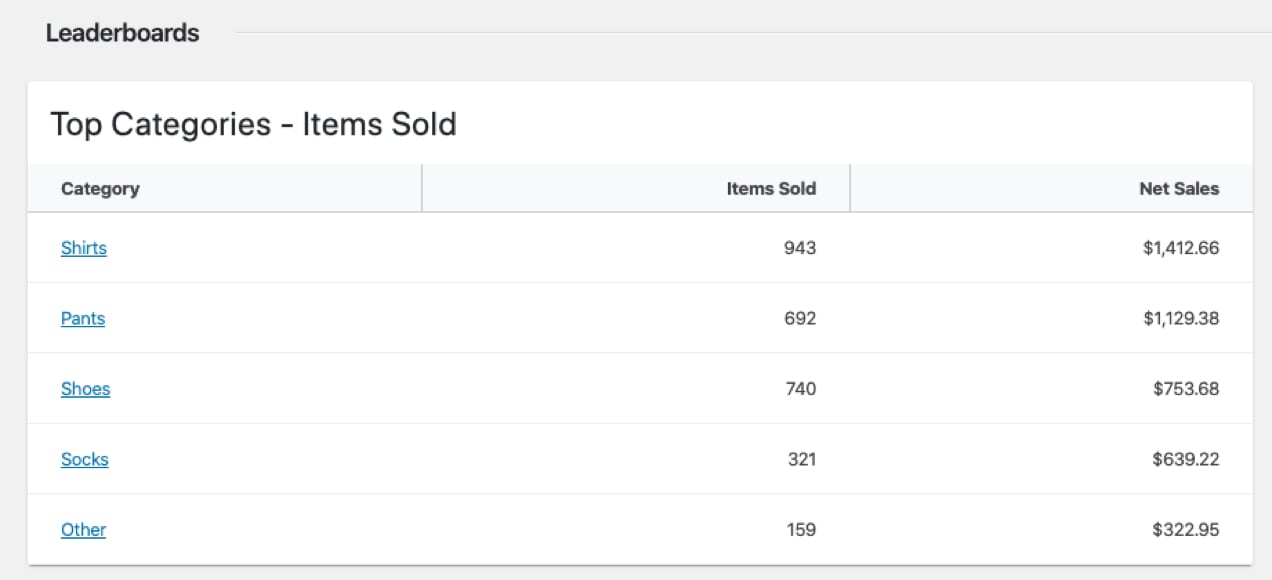Click the $322.95 net sales amount

[1186, 530]
